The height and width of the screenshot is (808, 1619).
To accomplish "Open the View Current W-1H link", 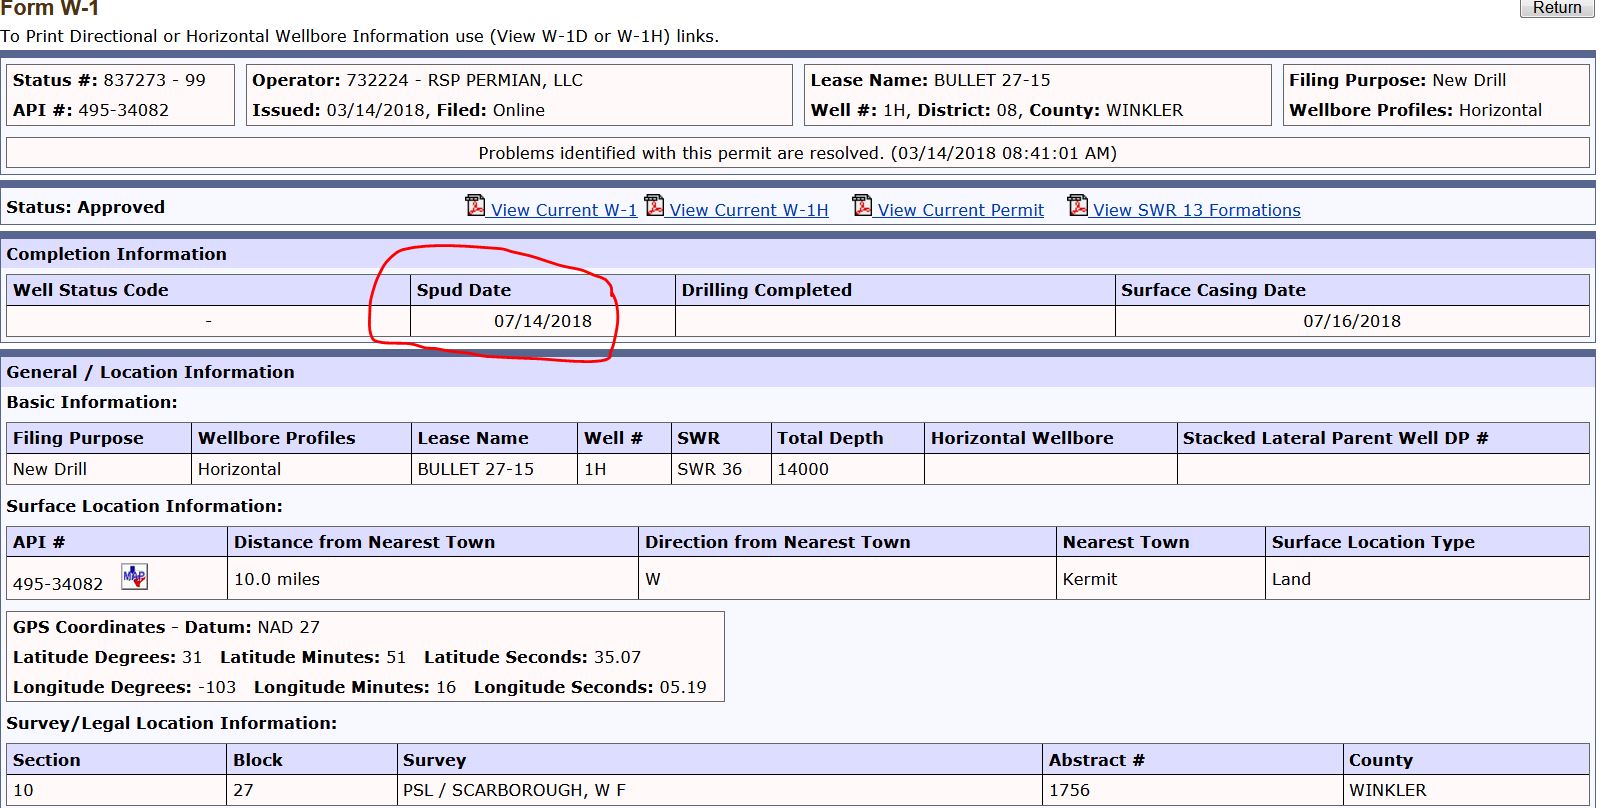I will click(748, 210).
